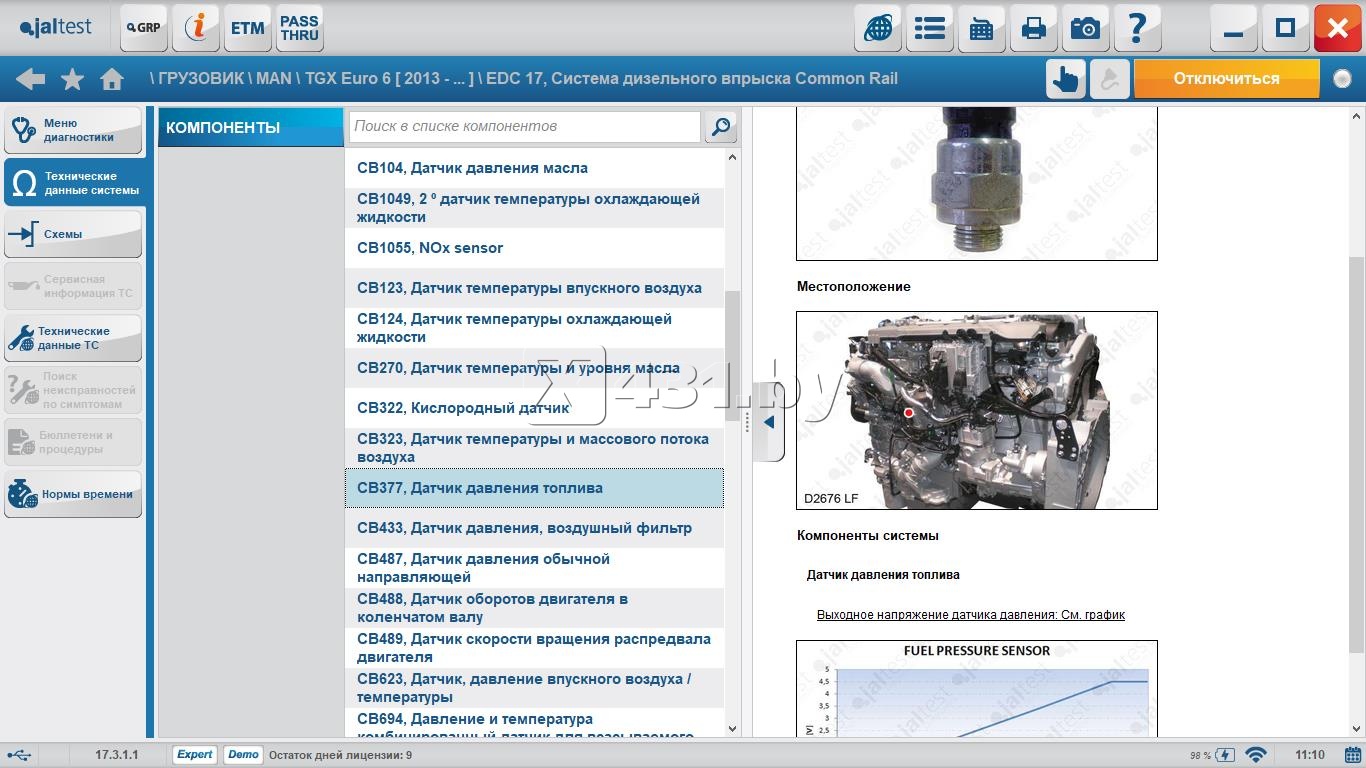1366x768 pixels.
Task: Collapse the components panel with arrow handle
Action: (768, 423)
